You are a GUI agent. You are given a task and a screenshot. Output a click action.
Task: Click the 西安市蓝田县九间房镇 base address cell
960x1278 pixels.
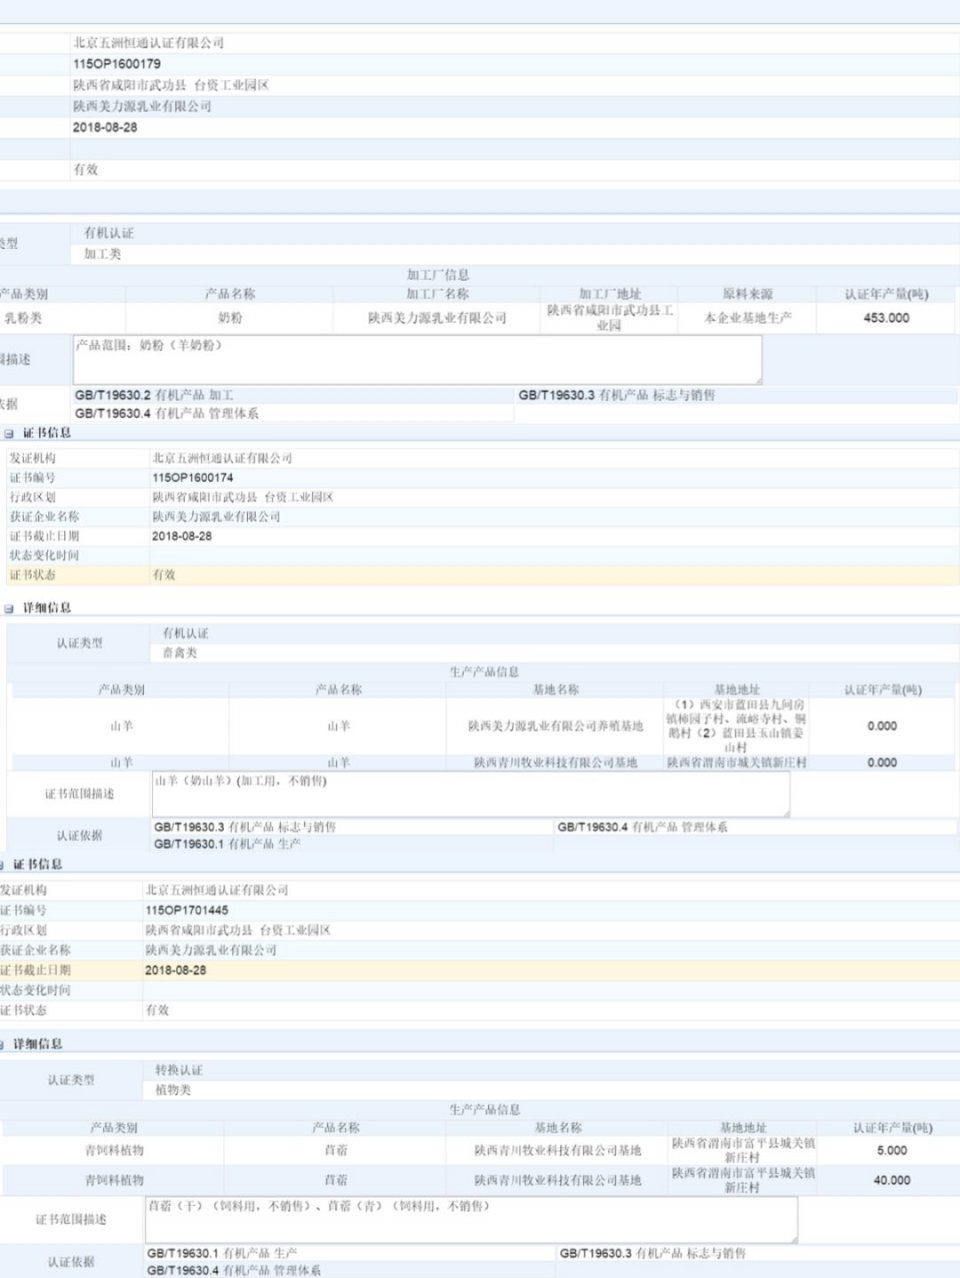737,726
